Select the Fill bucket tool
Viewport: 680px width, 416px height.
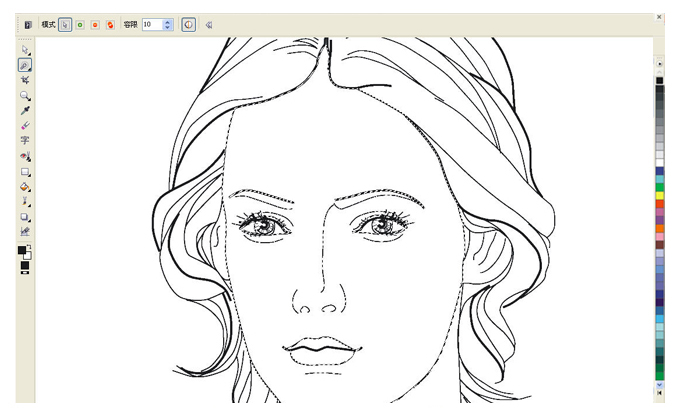25,187
